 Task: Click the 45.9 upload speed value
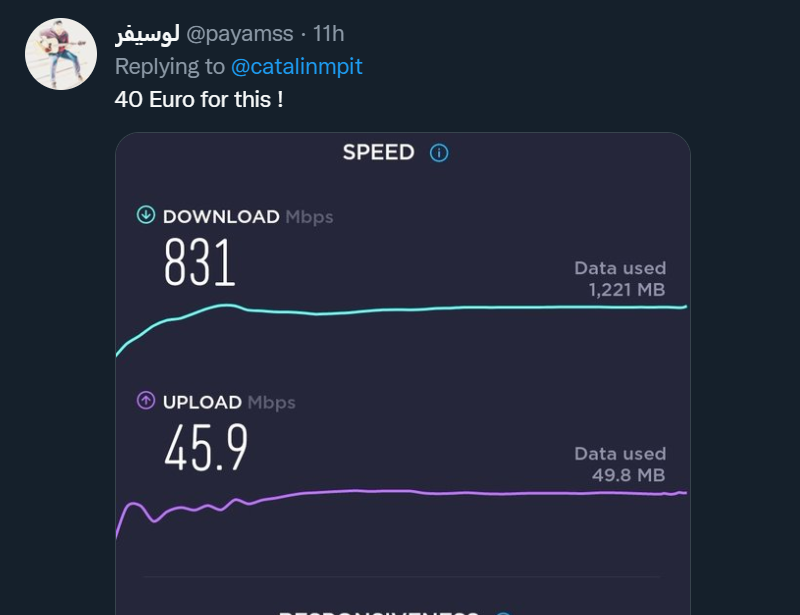pos(206,448)
